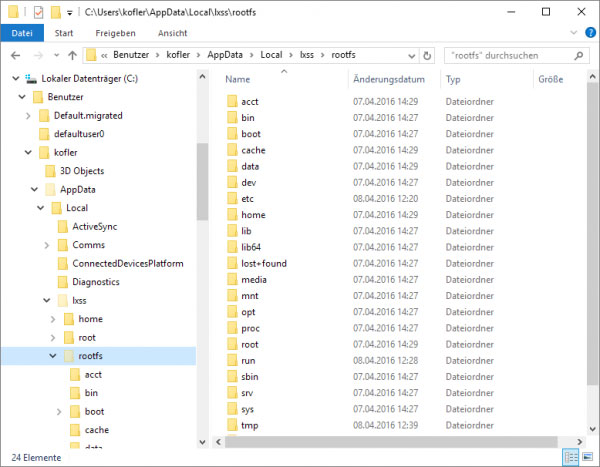
Task: Refresh the rootfs folder view
Action: pos(427,56)
